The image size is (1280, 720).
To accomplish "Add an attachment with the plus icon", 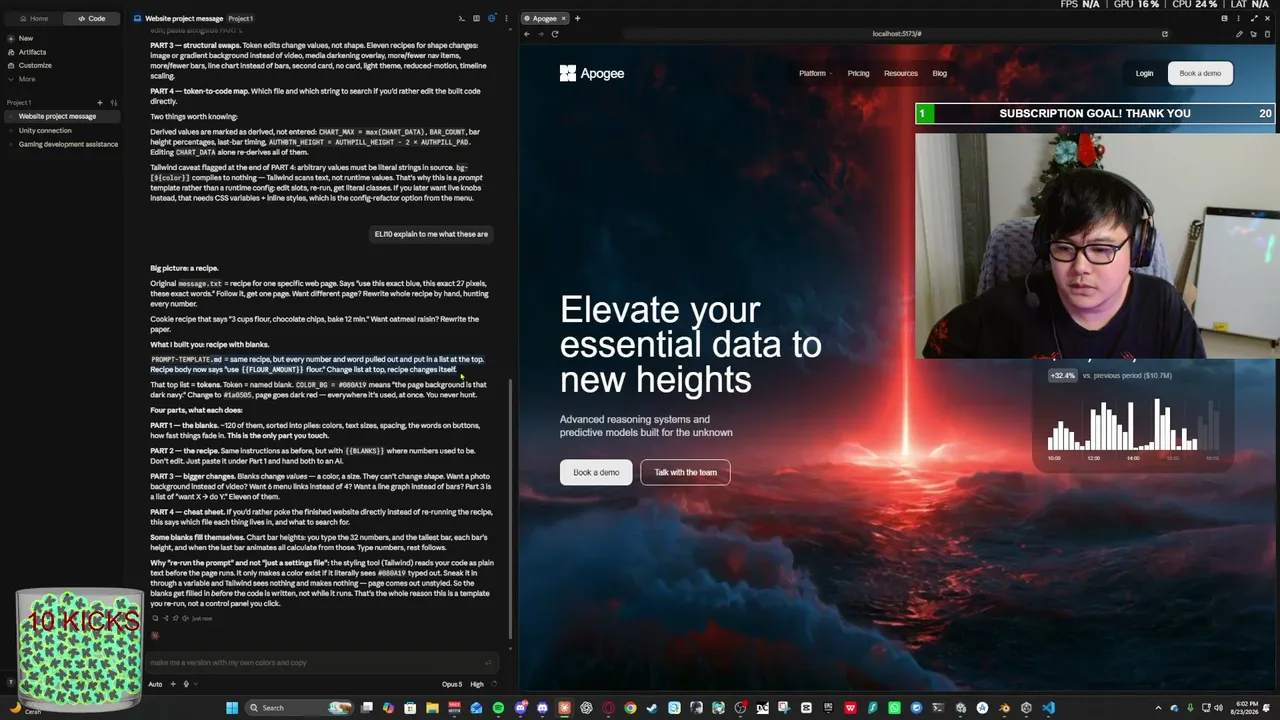I will (x=172, y=684).
